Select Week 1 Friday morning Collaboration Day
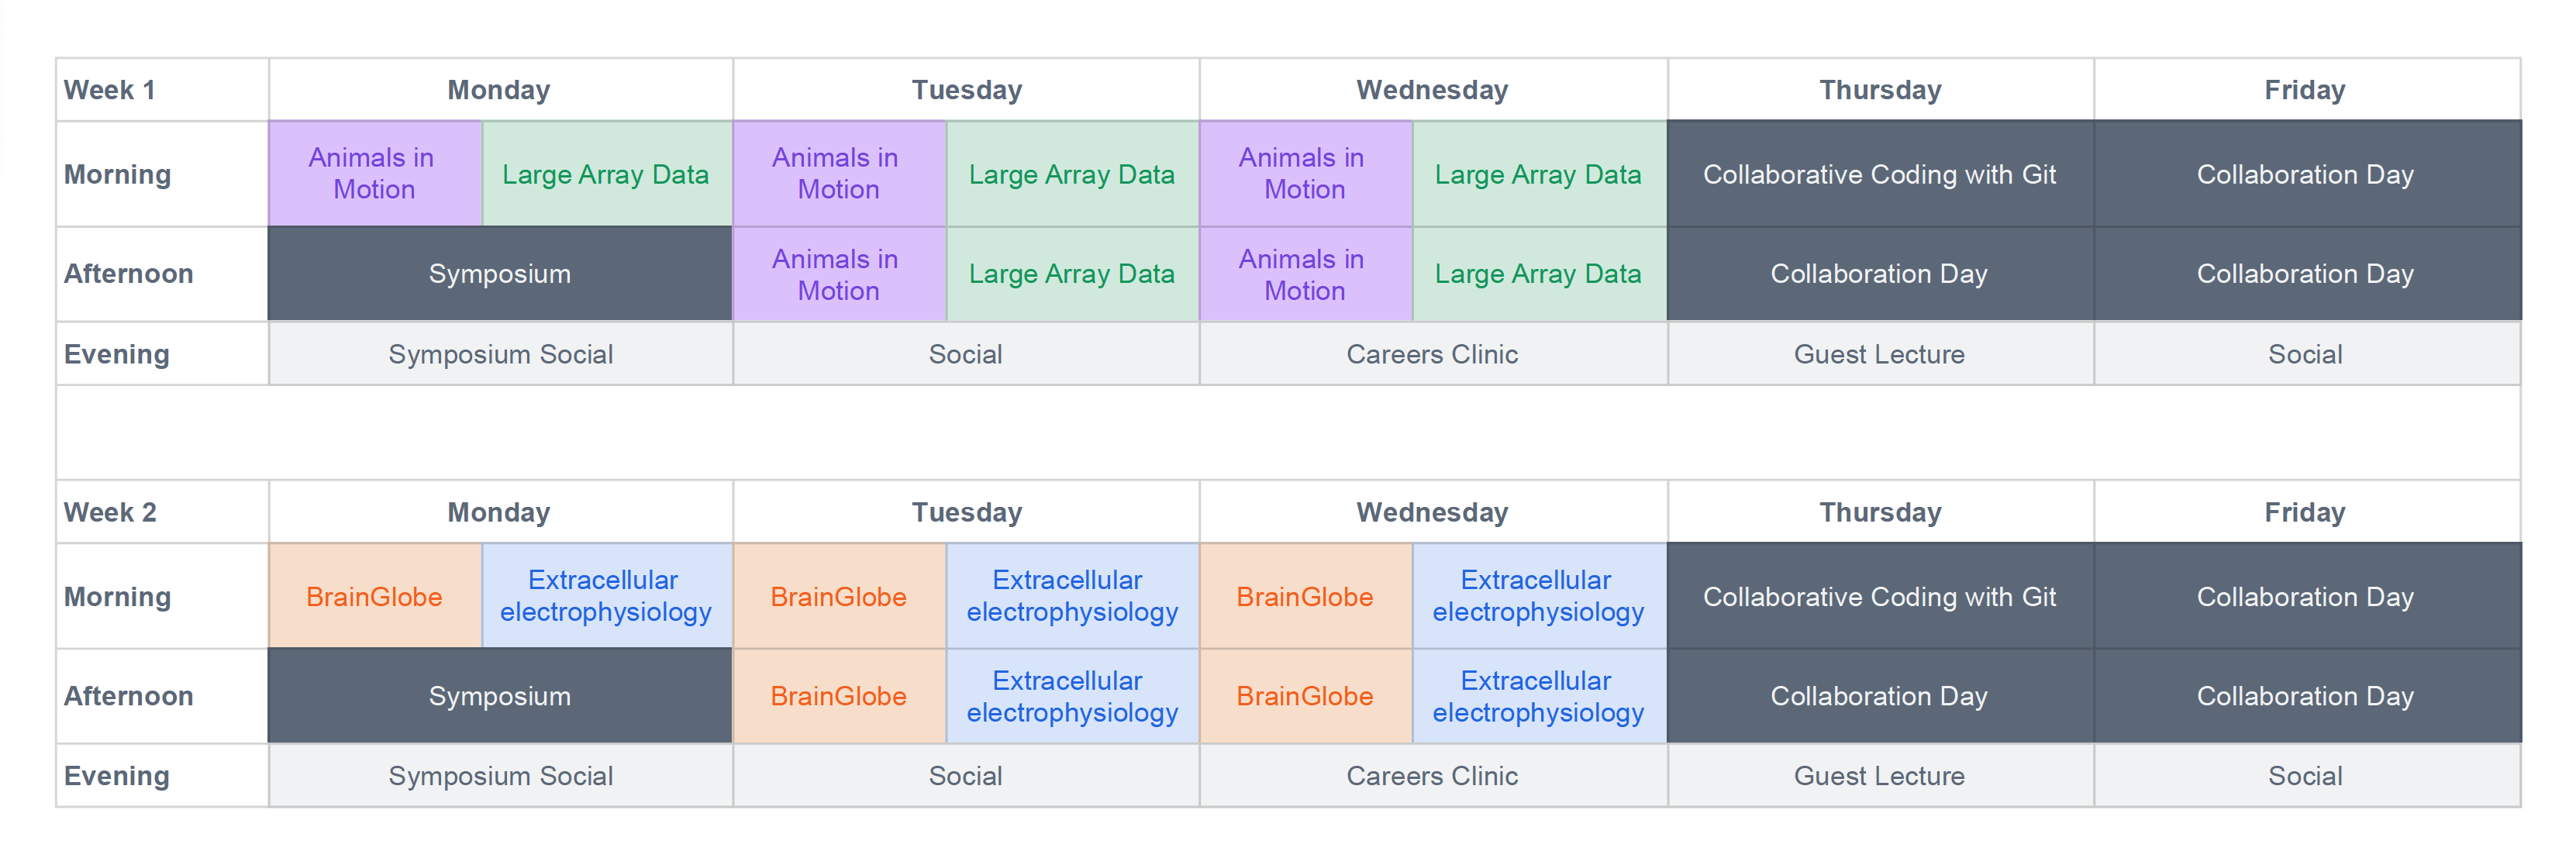The image size is (2576, 865). [x=2305, y=174]
